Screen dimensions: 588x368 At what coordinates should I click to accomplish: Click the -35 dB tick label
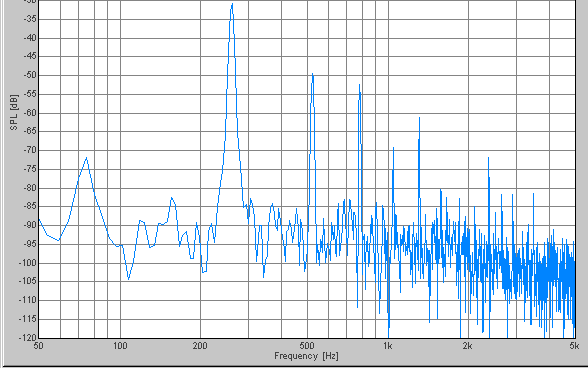[30, 19]
